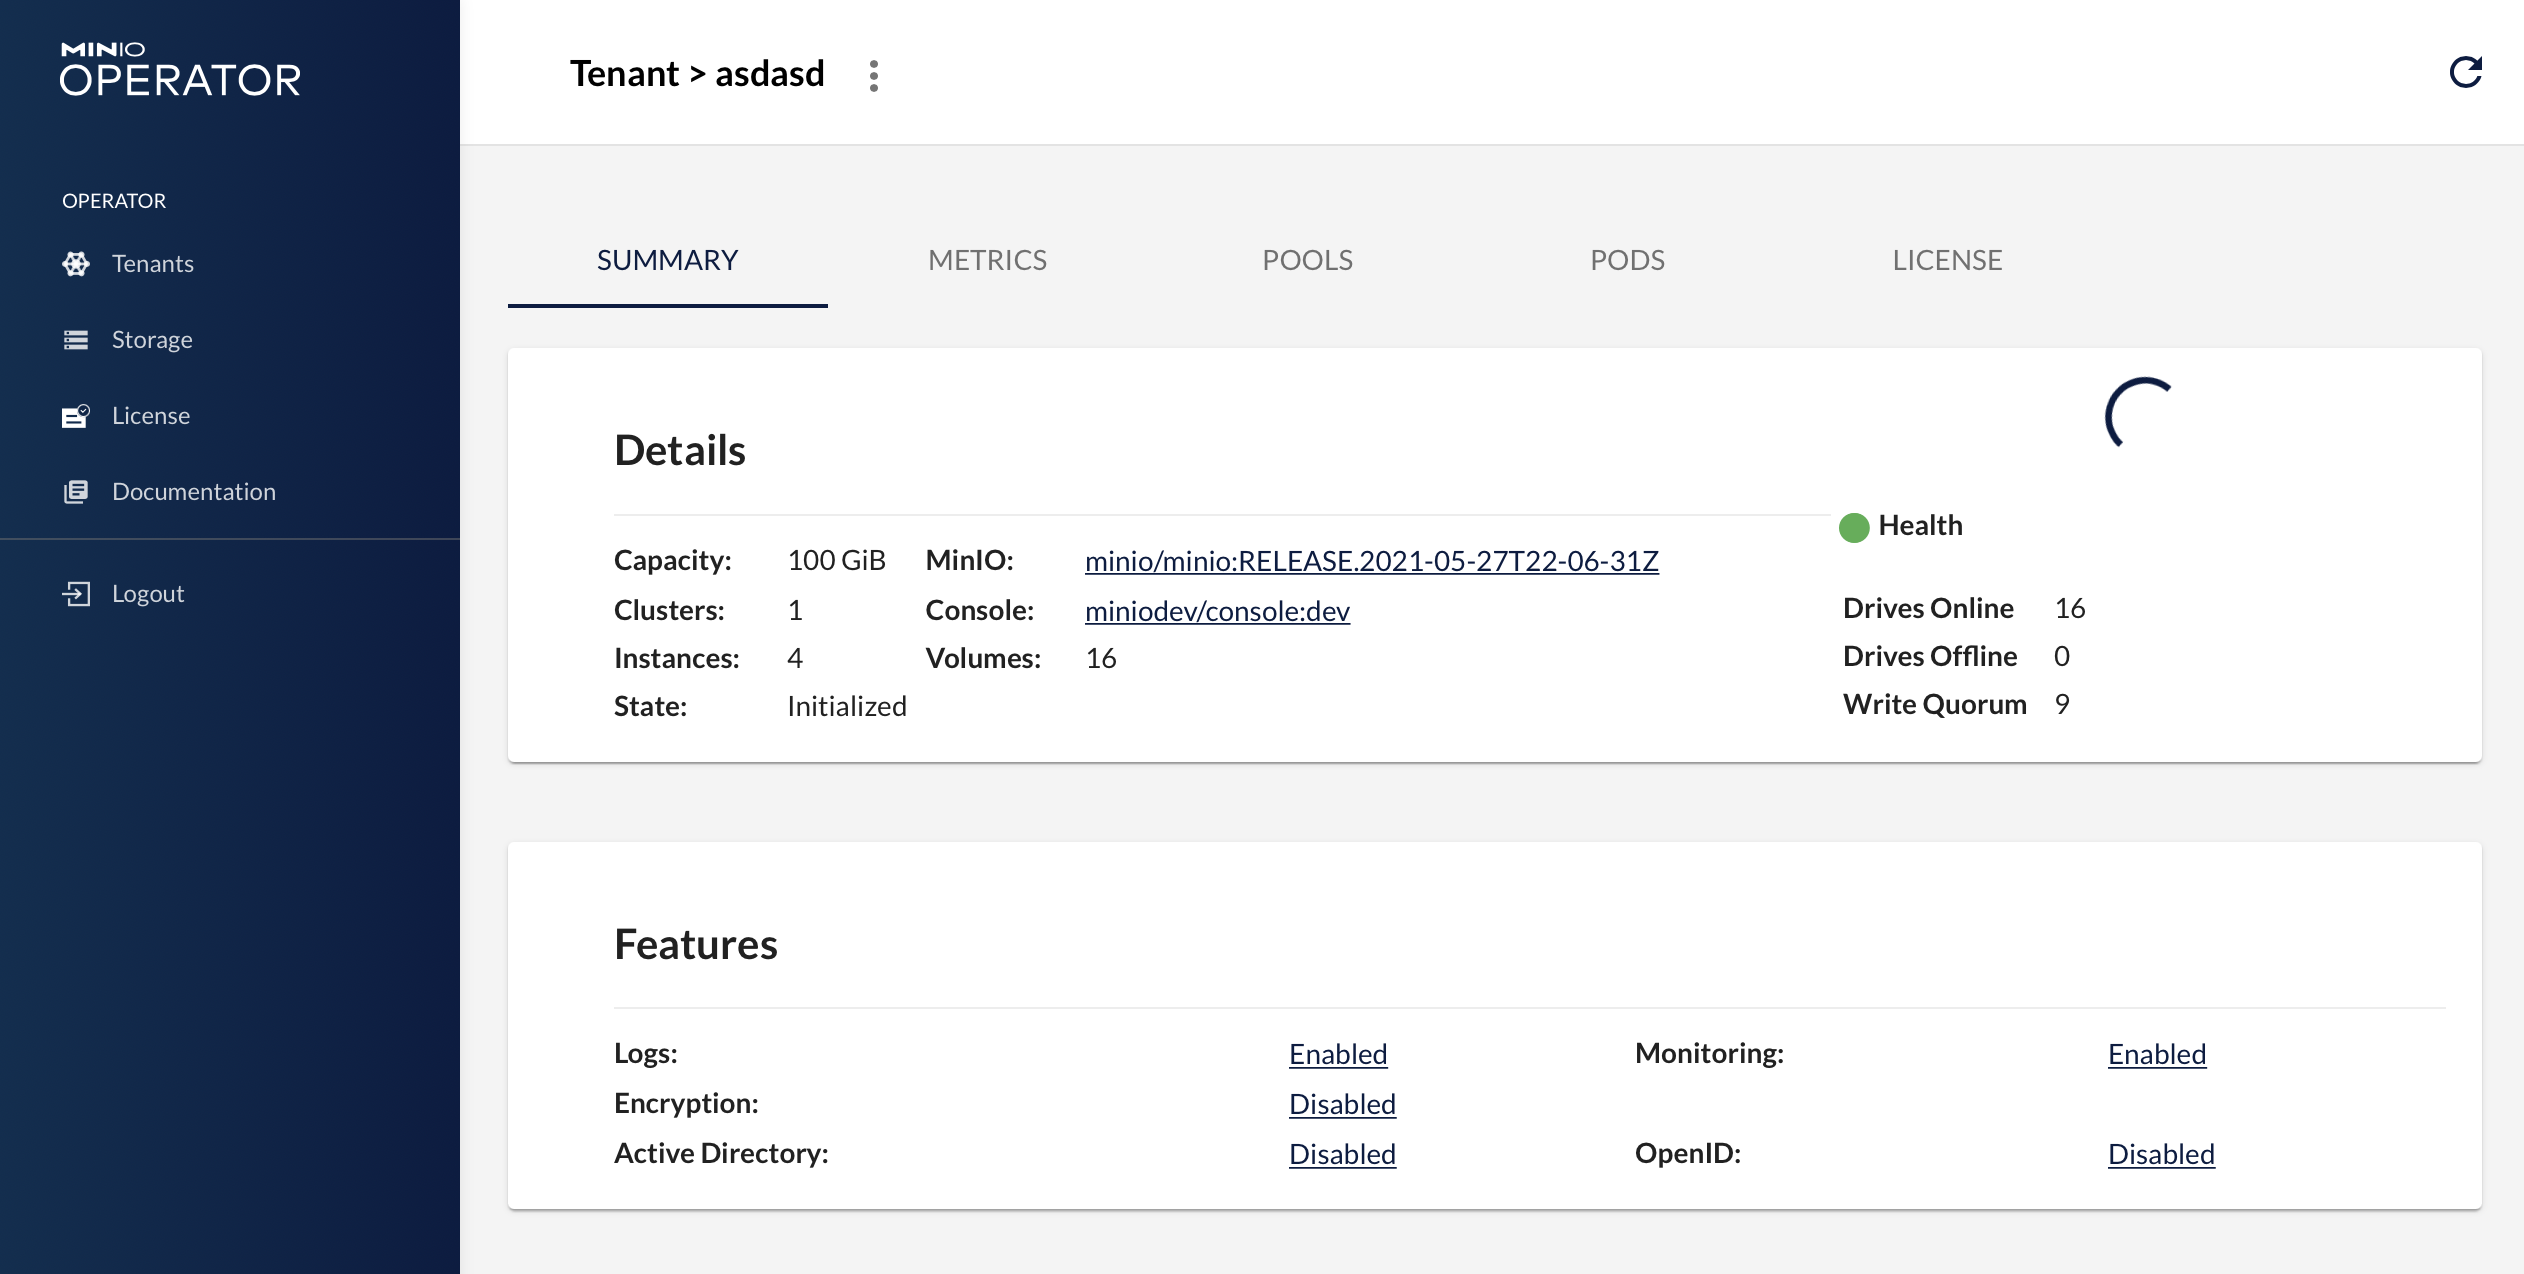Screen dimensions: 2524x1274
Task: Switch to the METRICS tab
Action: point(987,260)
